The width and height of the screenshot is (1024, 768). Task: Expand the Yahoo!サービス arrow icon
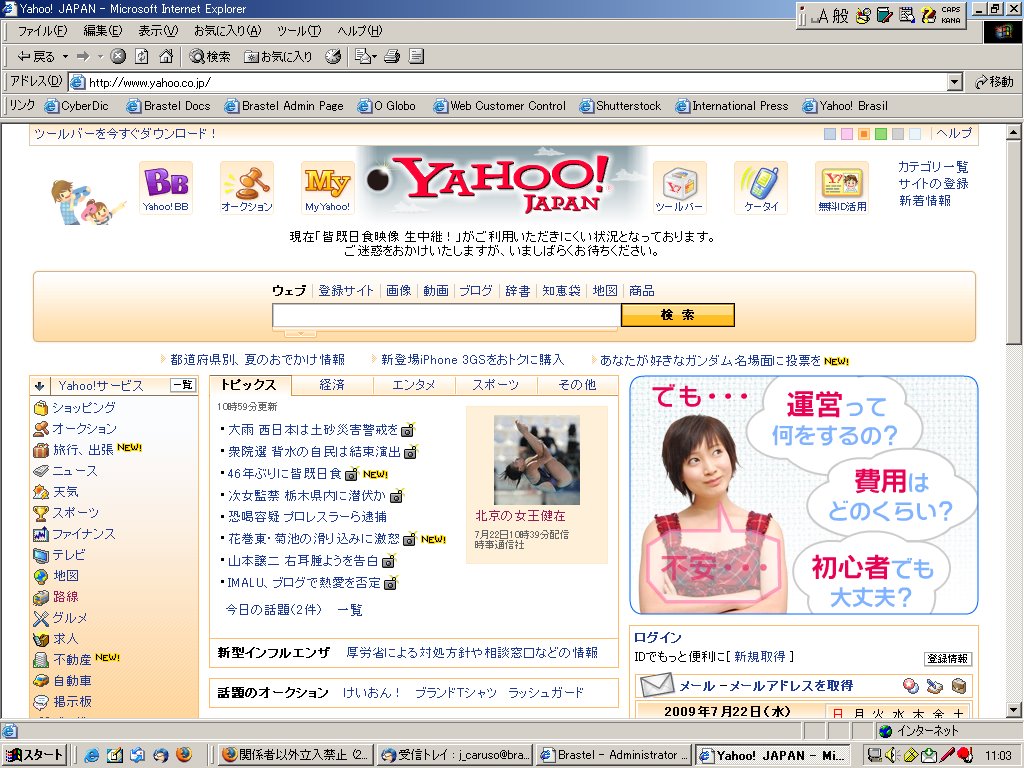pos(39,386)
